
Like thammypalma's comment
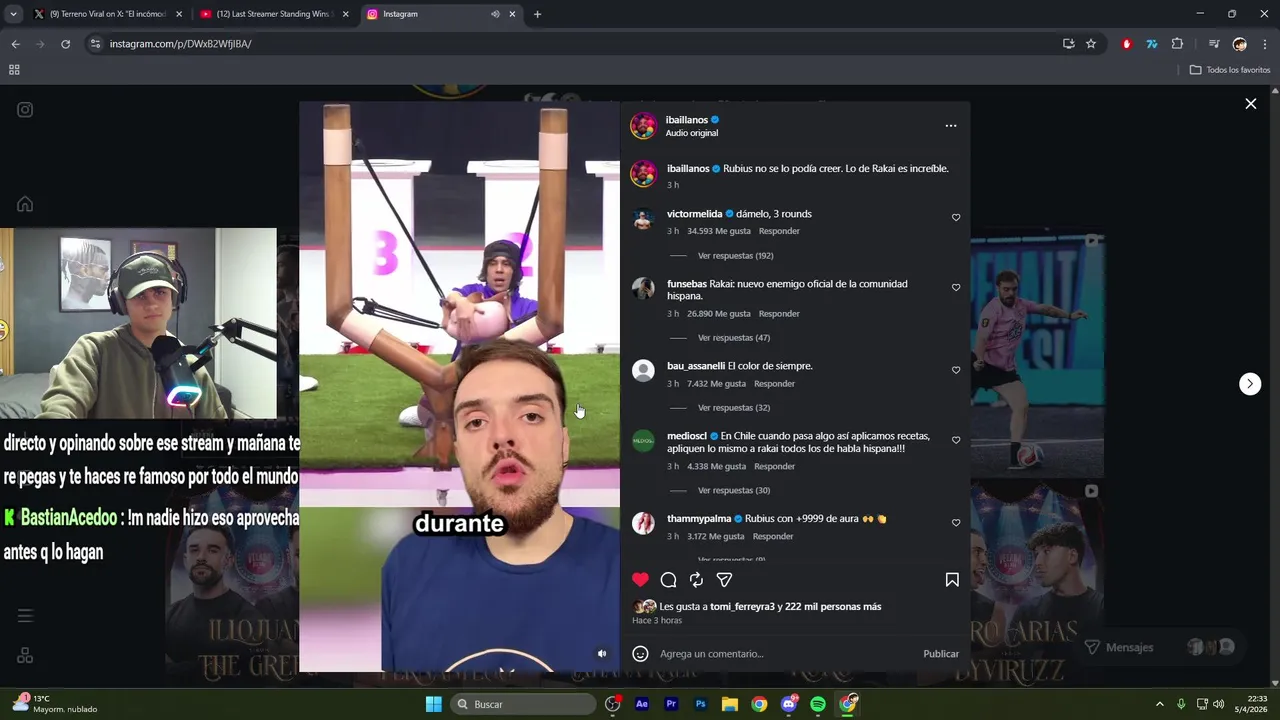(956, 523)
